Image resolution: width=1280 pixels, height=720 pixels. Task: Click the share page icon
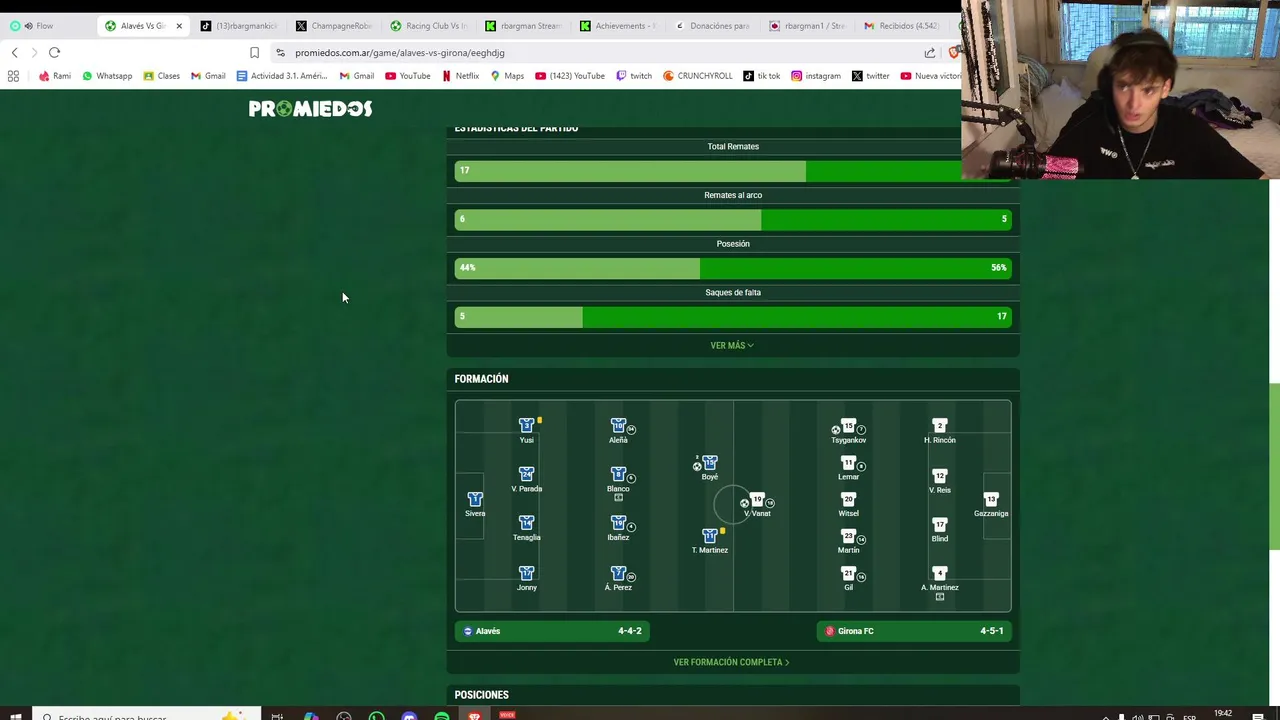[x=930, y=52]
